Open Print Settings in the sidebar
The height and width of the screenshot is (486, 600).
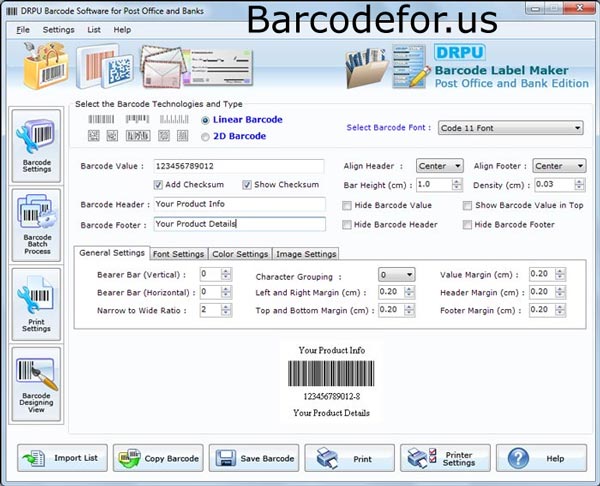click(x=36, y=304)
